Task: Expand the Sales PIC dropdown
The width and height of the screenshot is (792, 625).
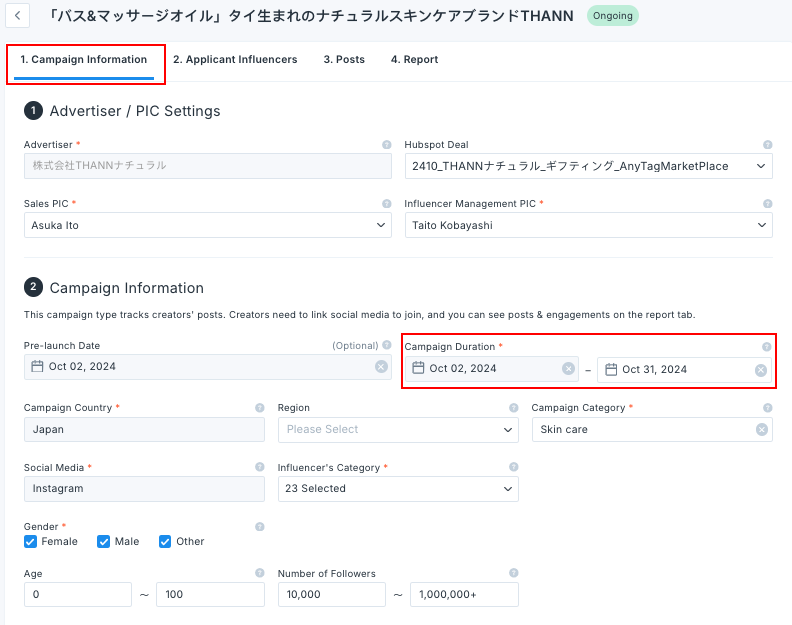Action: (207, 225)
